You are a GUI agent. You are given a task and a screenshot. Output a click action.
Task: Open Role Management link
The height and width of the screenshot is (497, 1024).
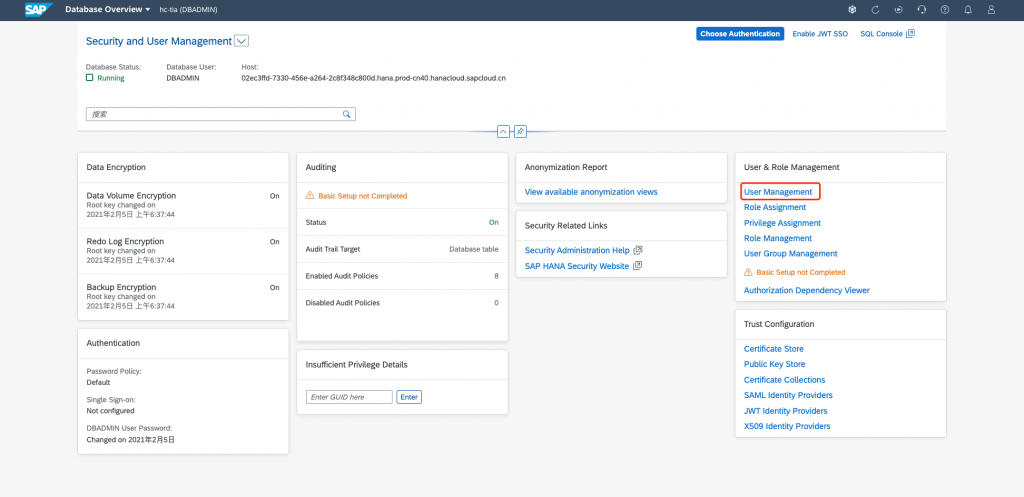tap(778, 238)
